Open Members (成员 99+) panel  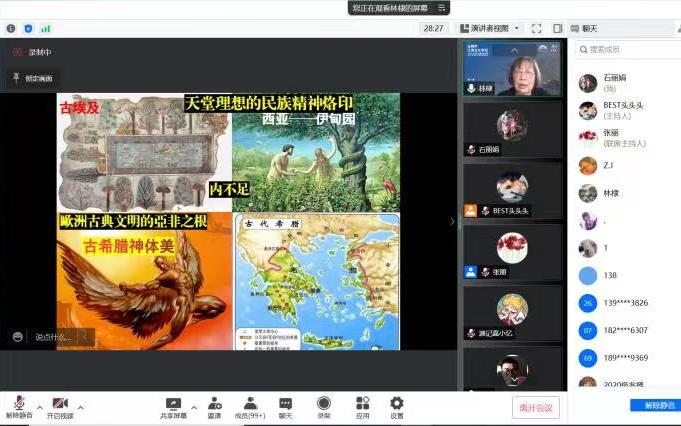click(x=250, y=407)
